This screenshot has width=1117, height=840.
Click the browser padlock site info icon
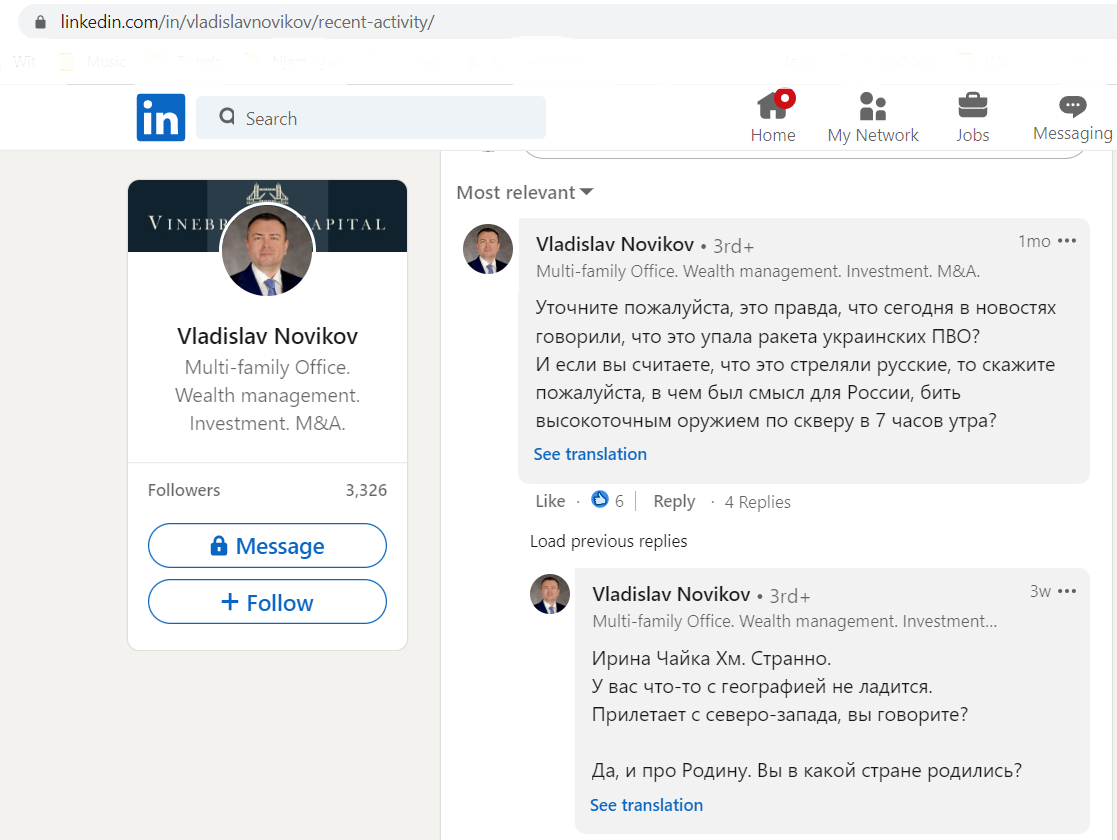(41, 22)
